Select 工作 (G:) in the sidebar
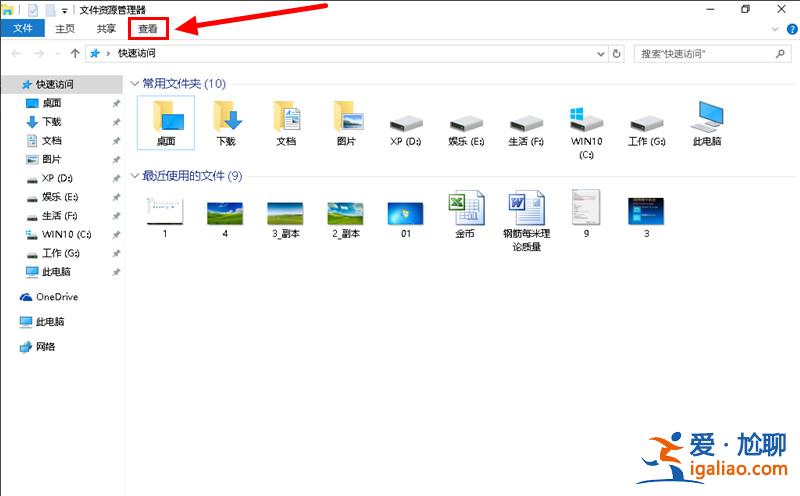The image size is (800, 496). click(x=61, y=253)
